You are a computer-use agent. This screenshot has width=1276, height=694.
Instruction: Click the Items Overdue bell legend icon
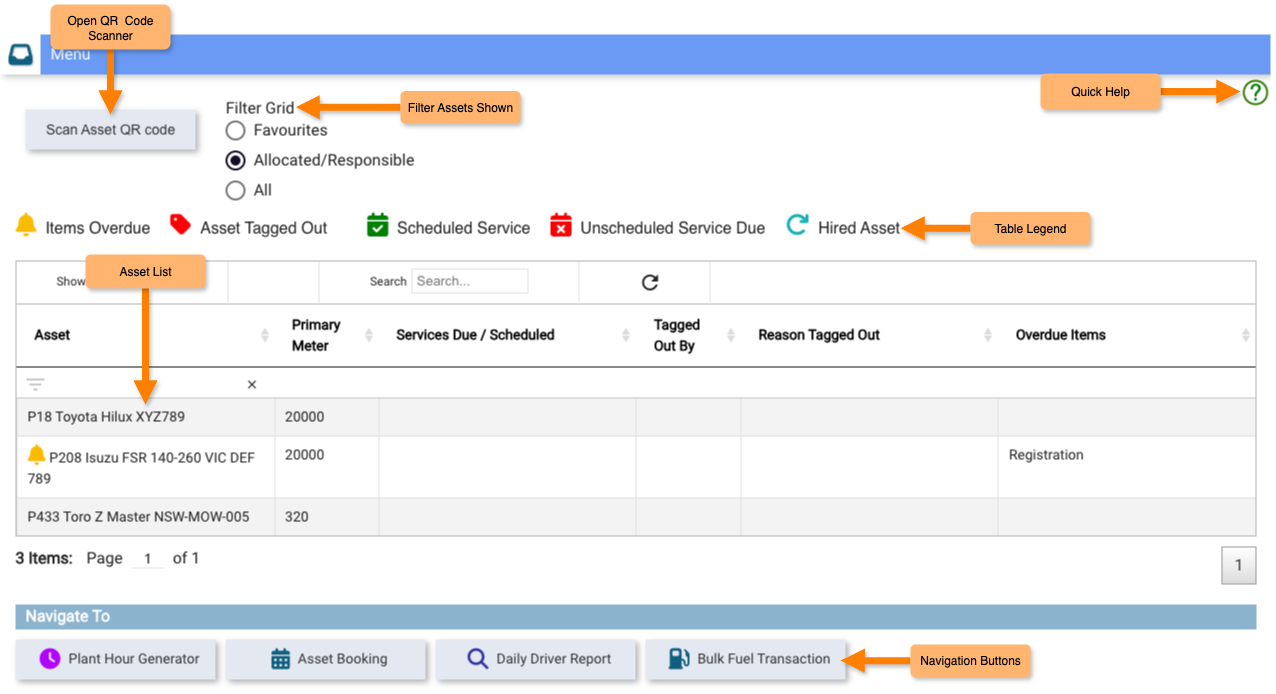pyautogui.click(x=26, y=225)
